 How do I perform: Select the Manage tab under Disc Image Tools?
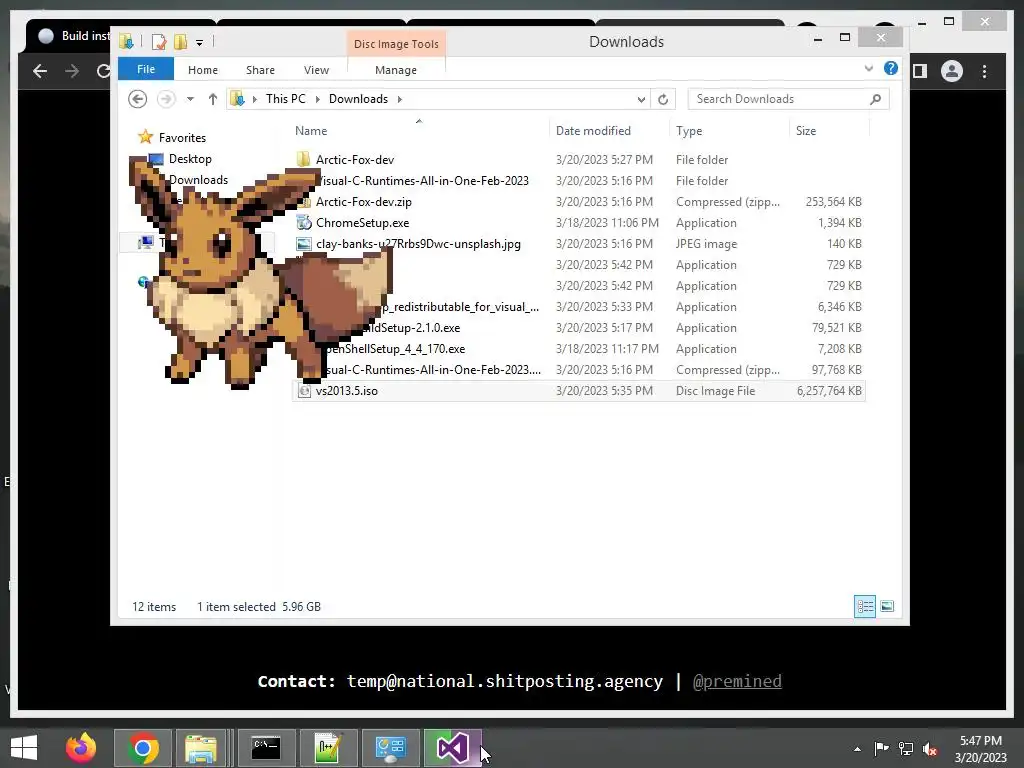coord(396,70)
